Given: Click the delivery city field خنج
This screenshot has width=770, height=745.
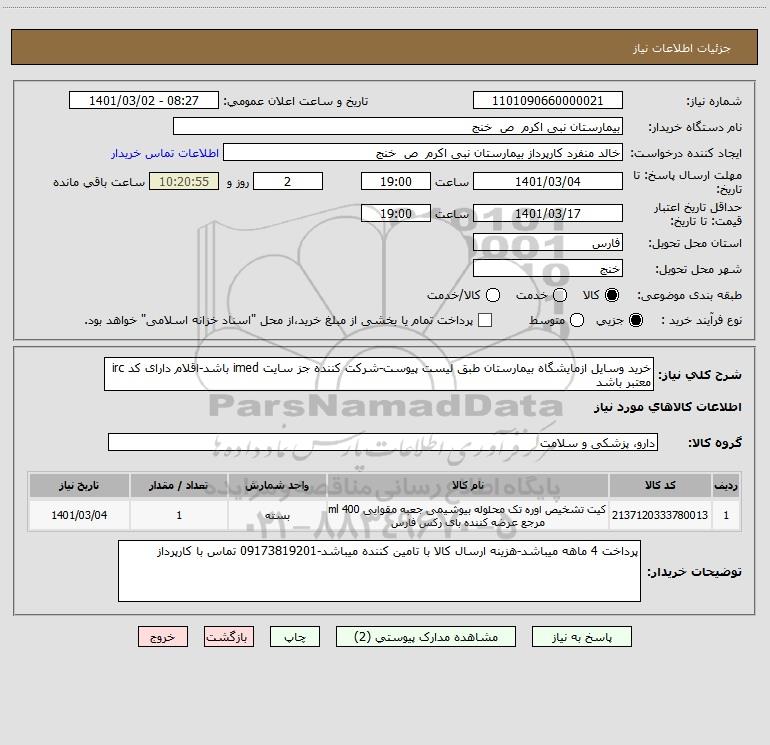Looking at the screenshot, I should point(548,268).
